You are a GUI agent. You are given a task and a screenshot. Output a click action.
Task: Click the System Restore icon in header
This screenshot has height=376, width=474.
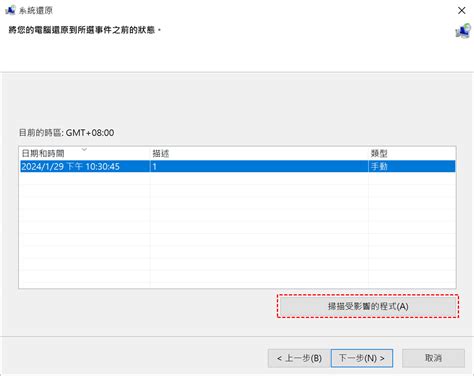pyautogui.click(x=463, y=31)
